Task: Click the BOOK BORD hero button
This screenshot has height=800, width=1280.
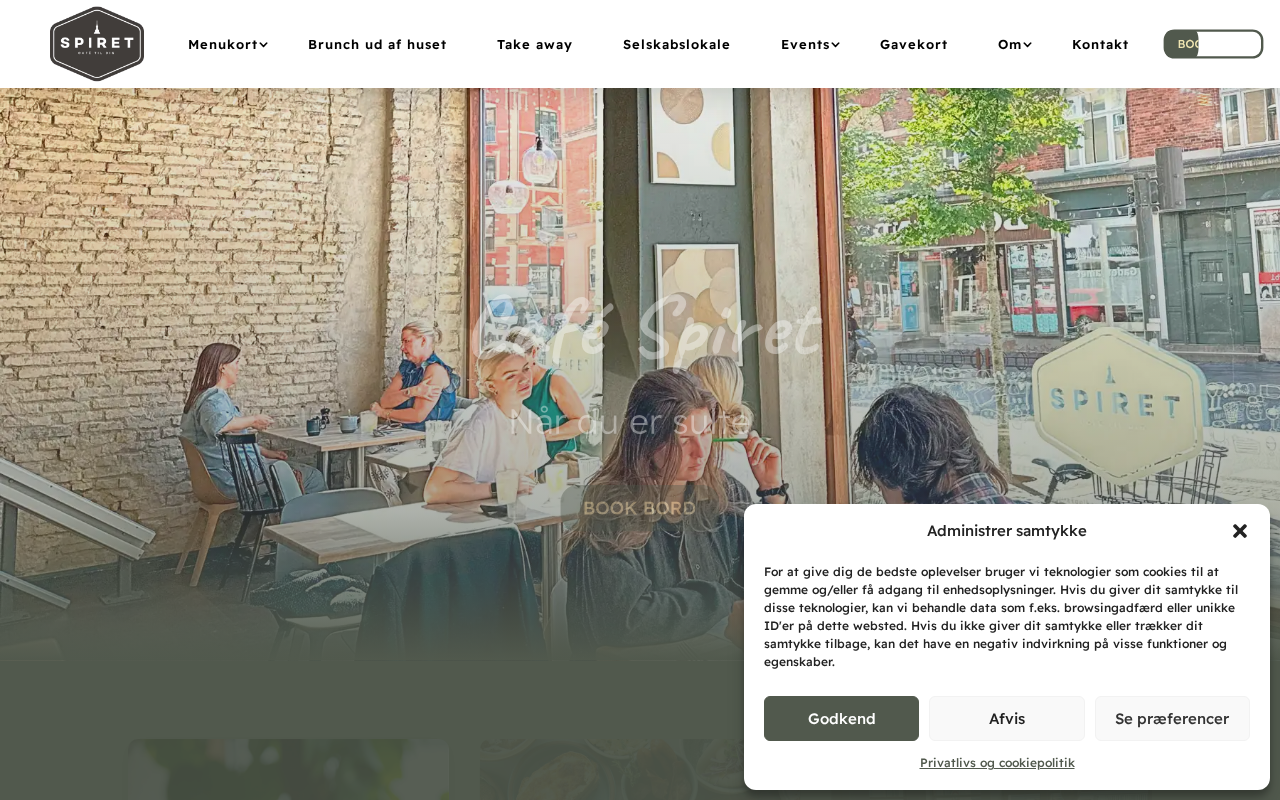Action: [640, 508]
